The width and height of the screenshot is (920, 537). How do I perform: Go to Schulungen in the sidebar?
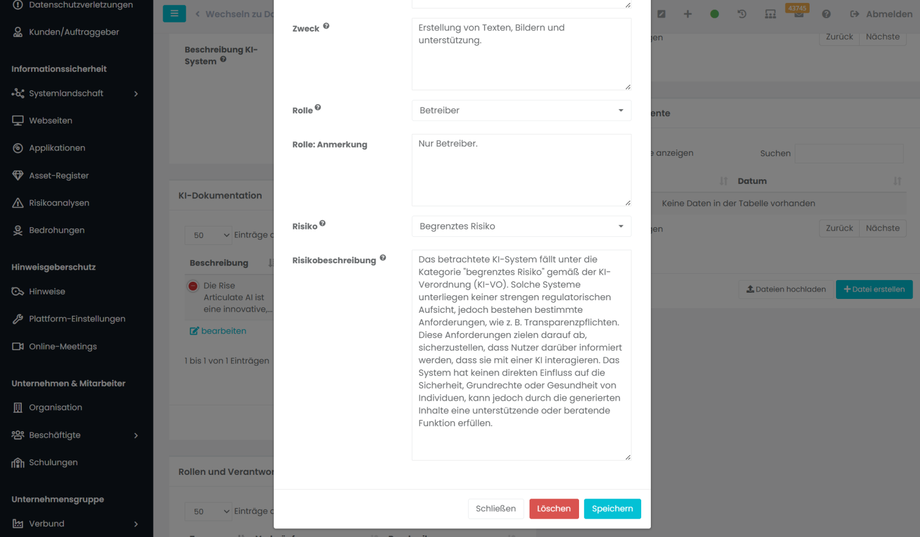coord(53,463)
